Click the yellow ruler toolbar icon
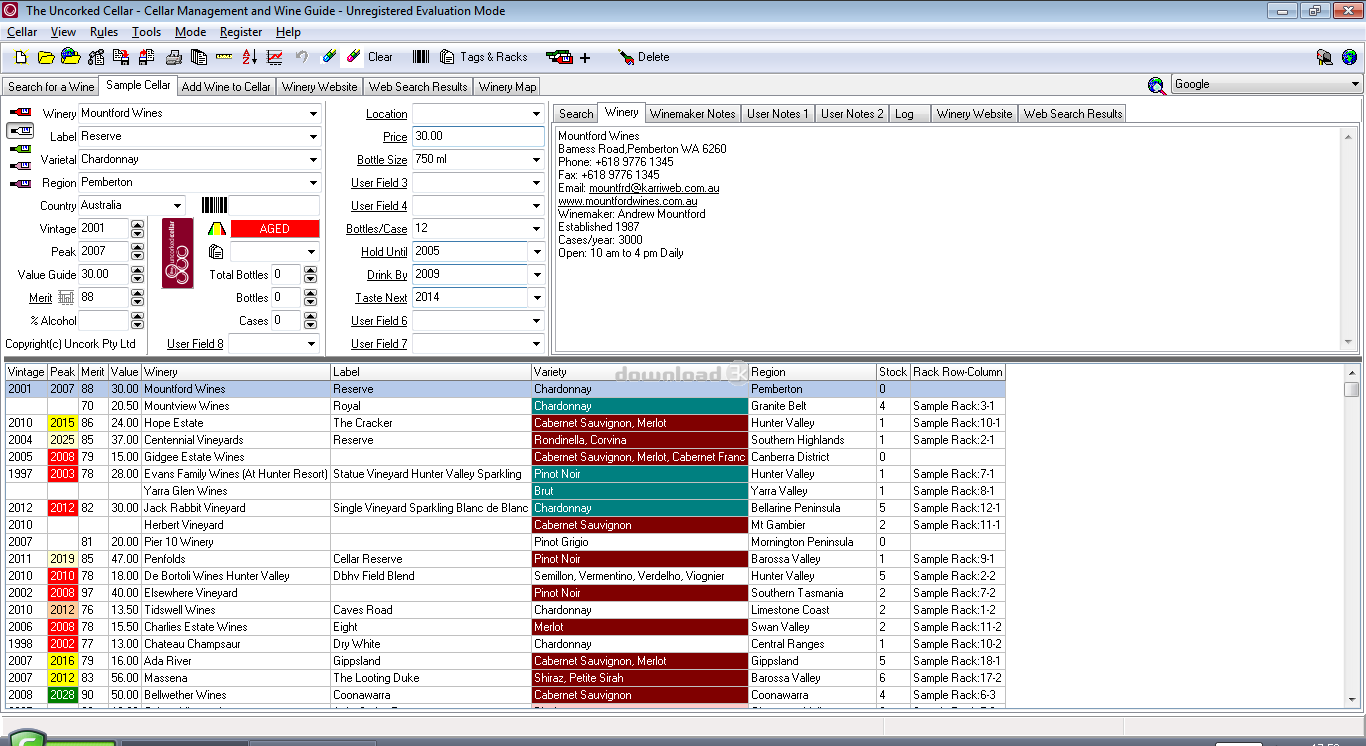The height and width of the screenshot is (746, 1366). pos(223,57)
